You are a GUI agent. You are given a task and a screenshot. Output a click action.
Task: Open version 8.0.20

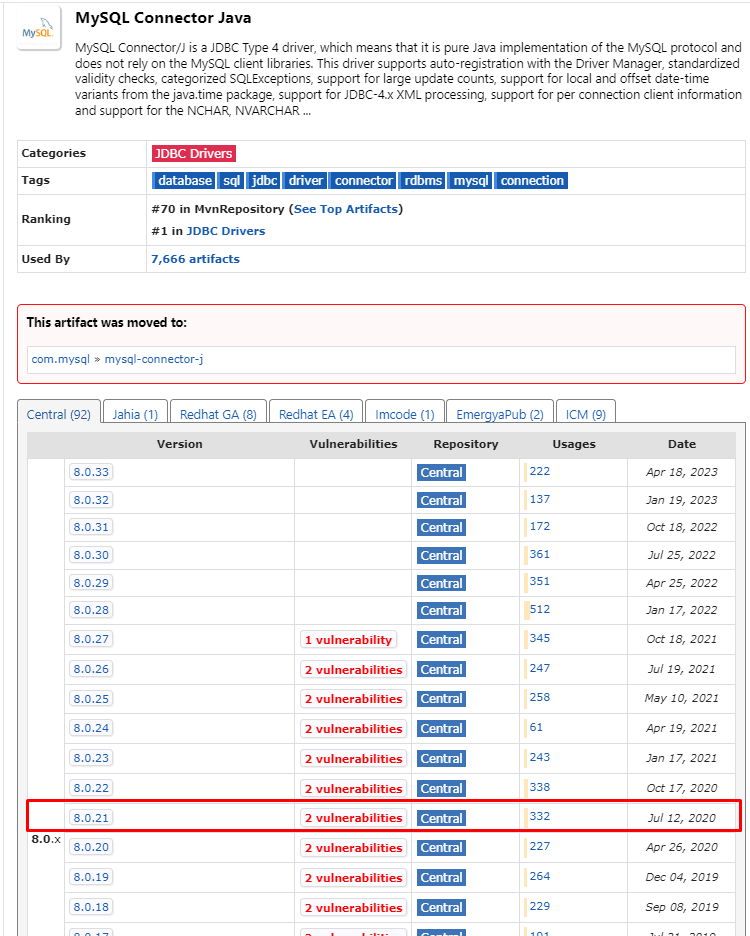tap(91, 847)
